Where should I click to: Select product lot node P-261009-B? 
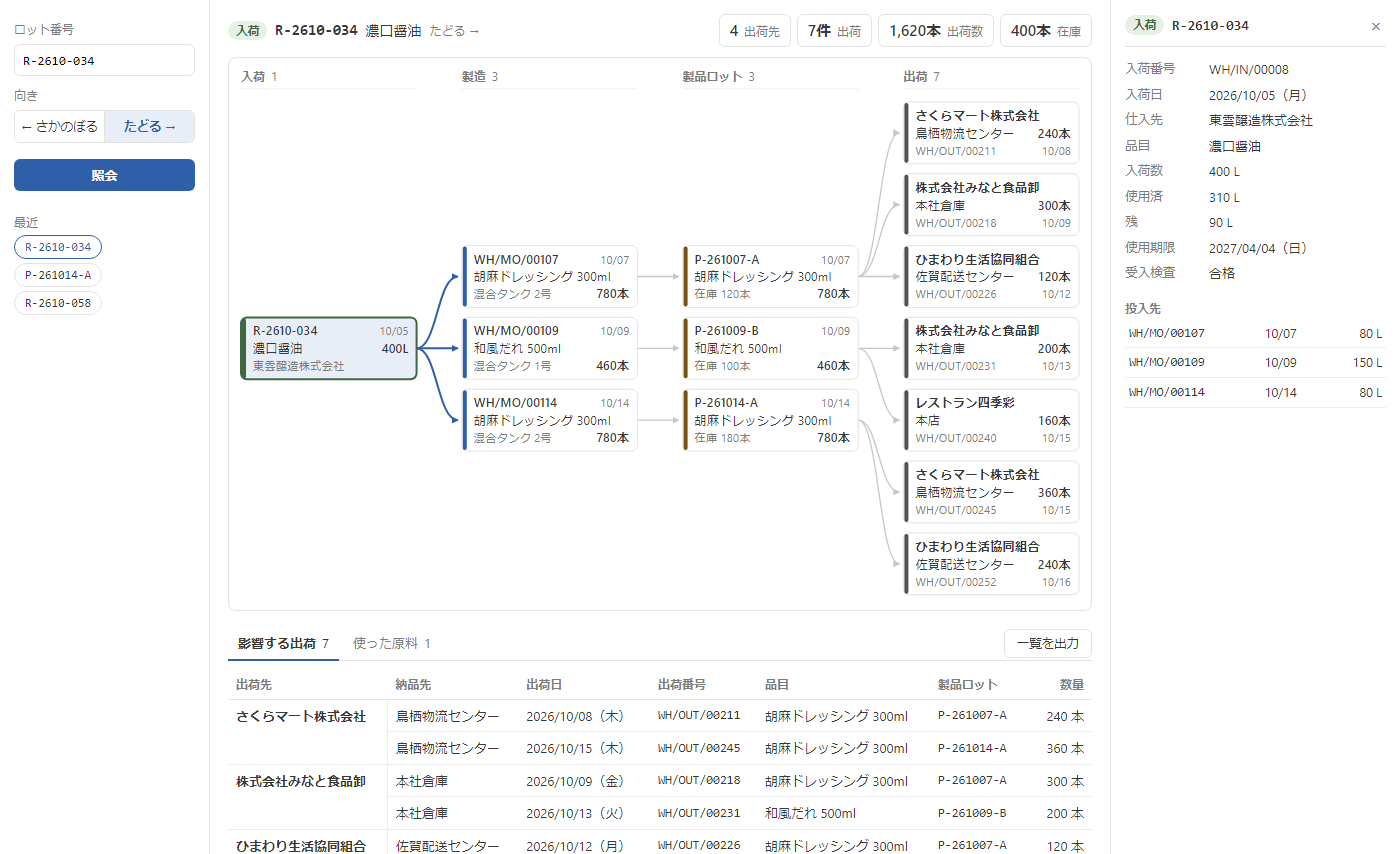pyautogui.click(x=771, y=349)
